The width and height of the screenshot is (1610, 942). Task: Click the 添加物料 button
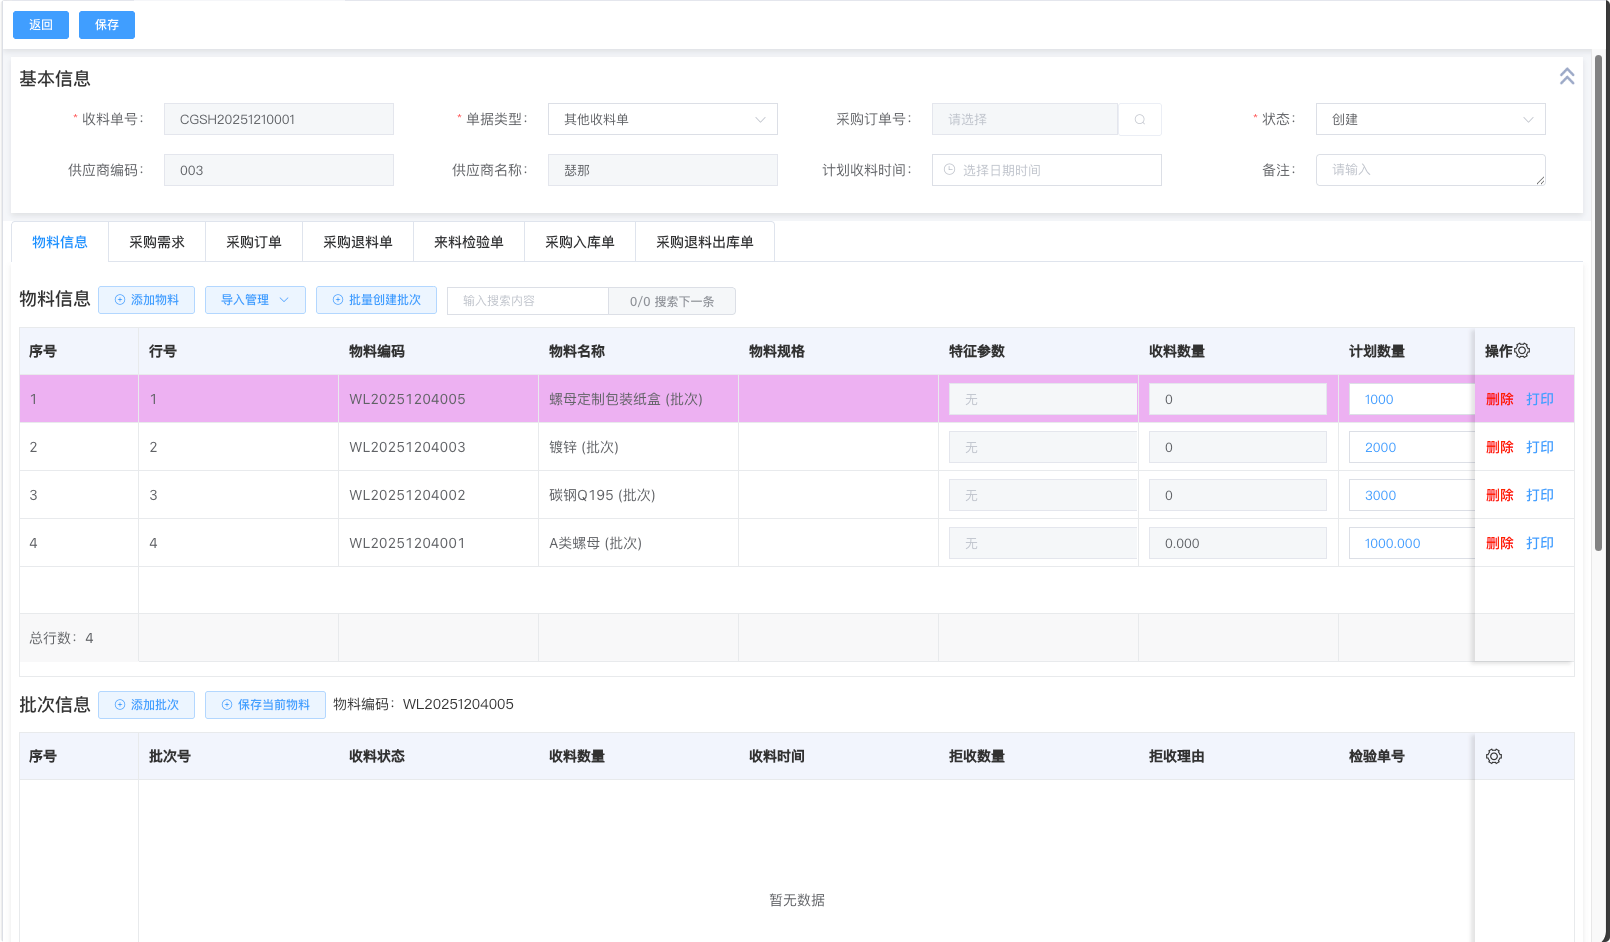pyautogui.click(x=146, y=300)
